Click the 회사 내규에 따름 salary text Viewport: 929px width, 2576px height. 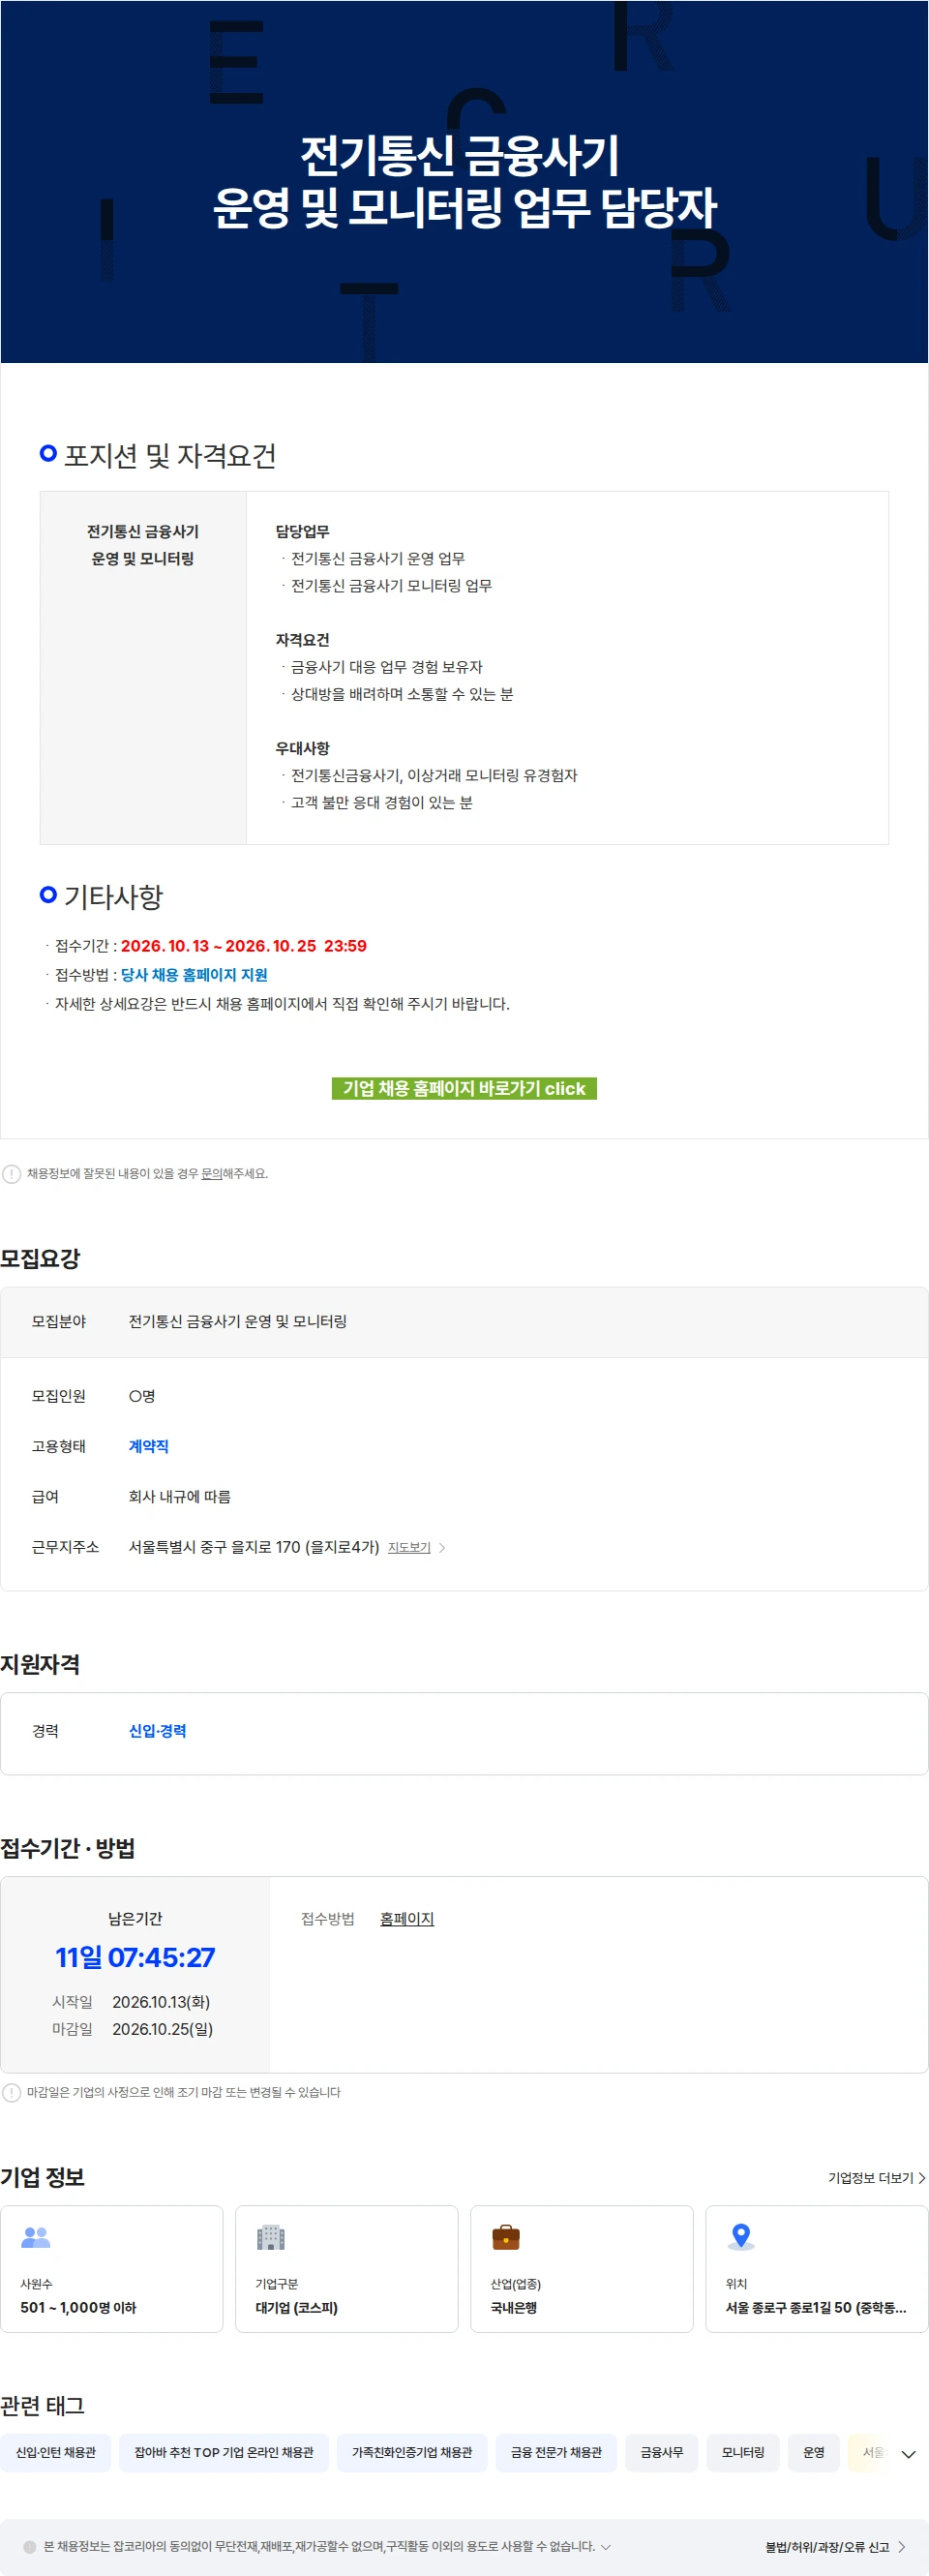point(180,1496)
